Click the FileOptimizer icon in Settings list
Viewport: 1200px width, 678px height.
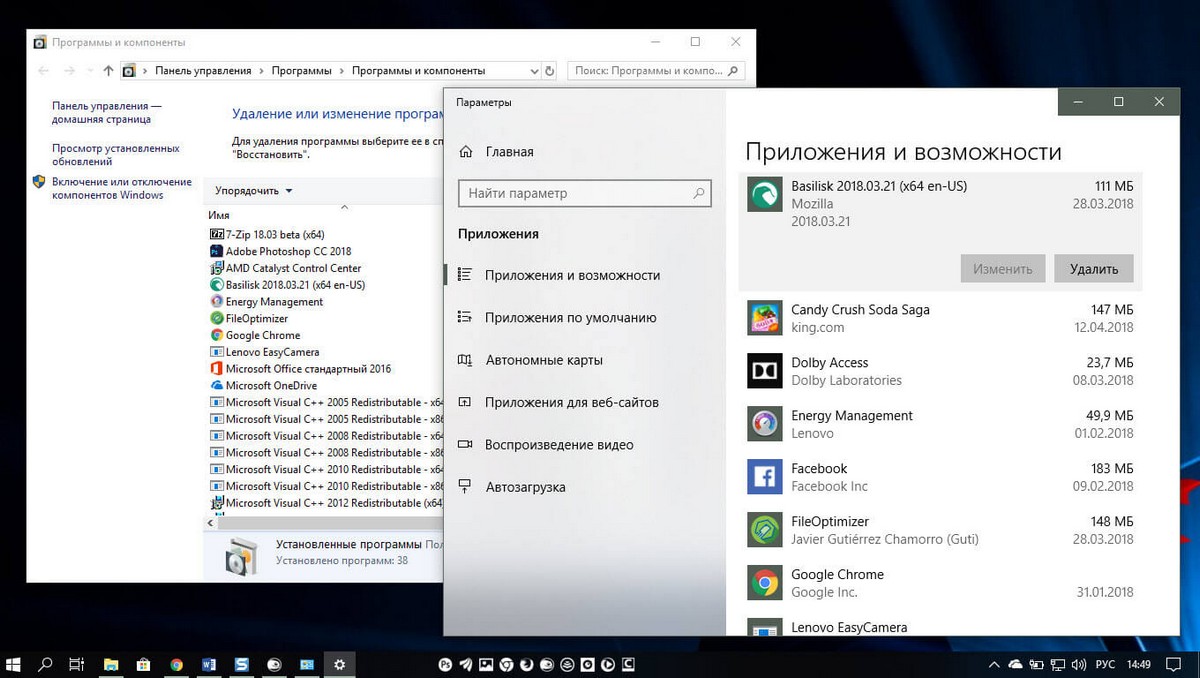click(765, 530)
